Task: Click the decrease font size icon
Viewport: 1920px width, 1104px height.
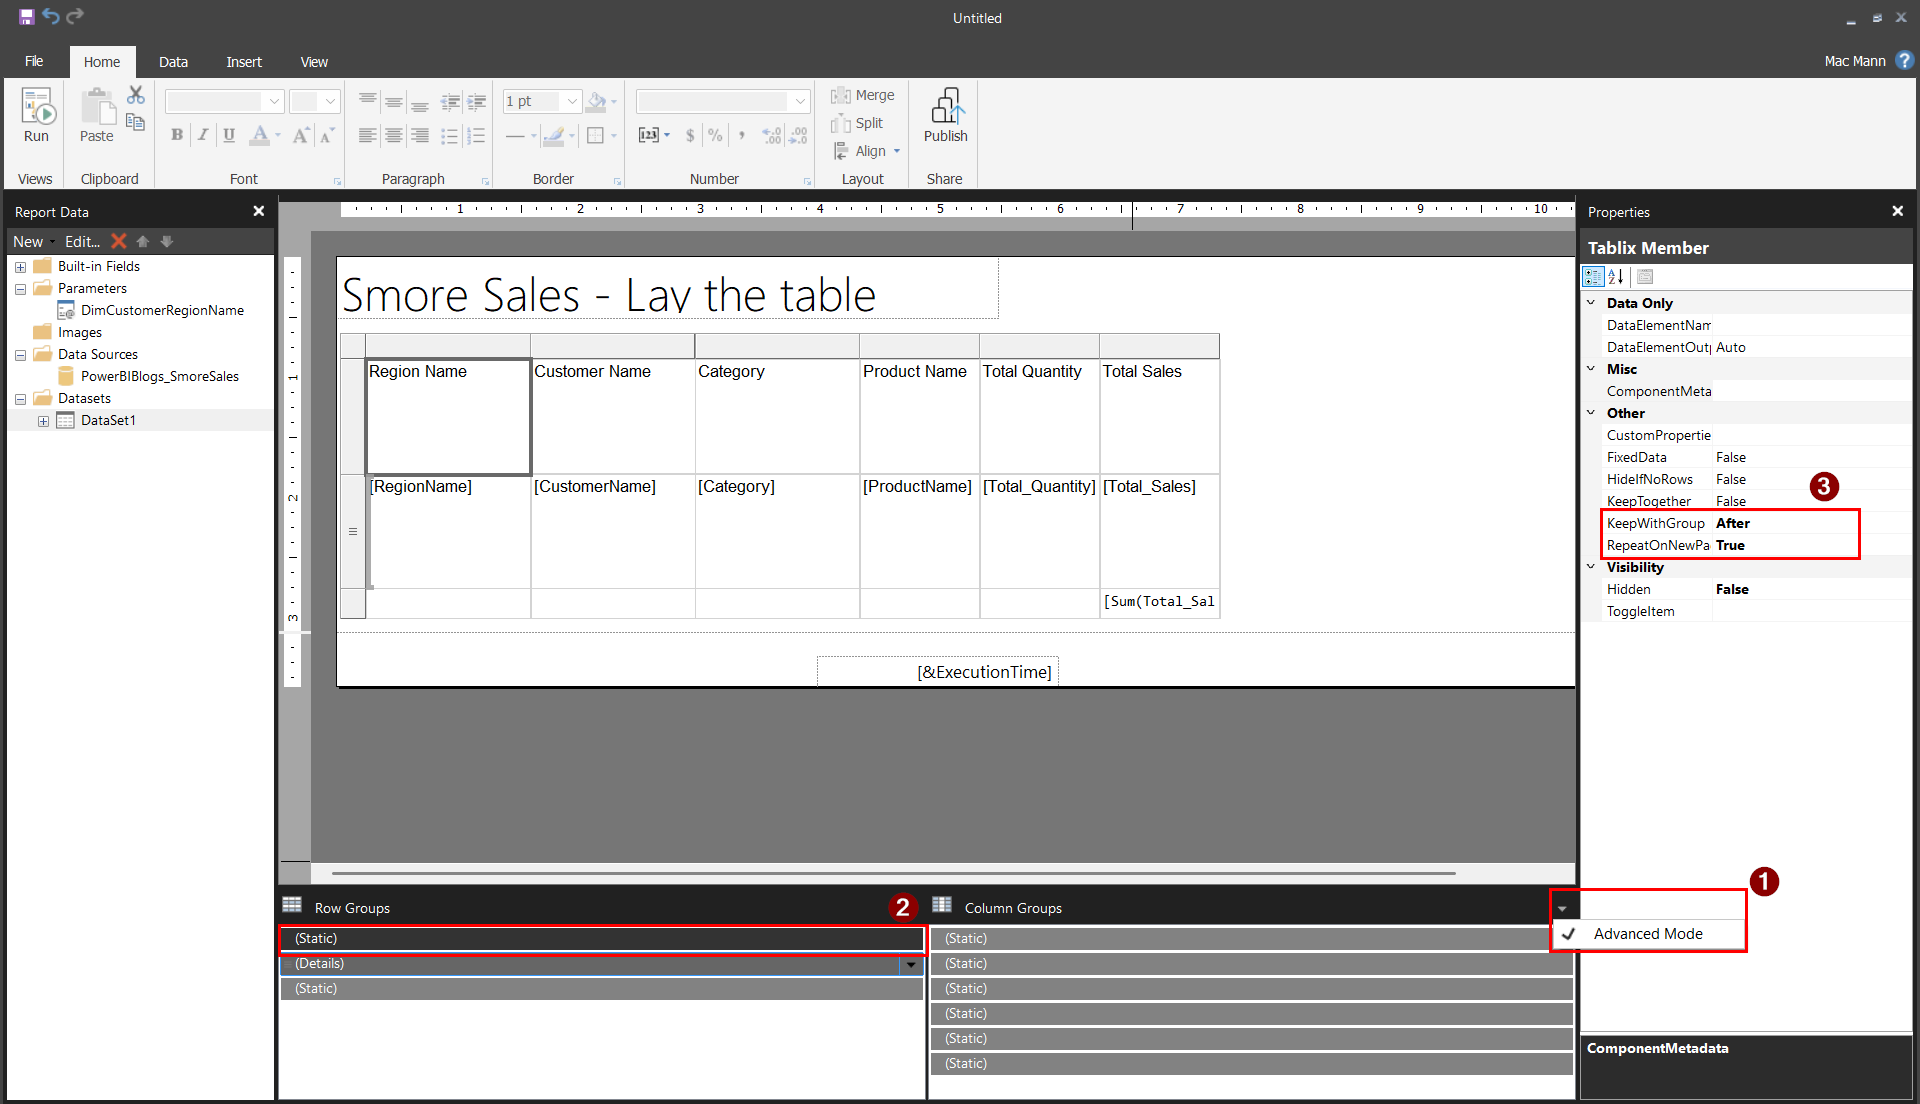Action: (x=327, y=135)
